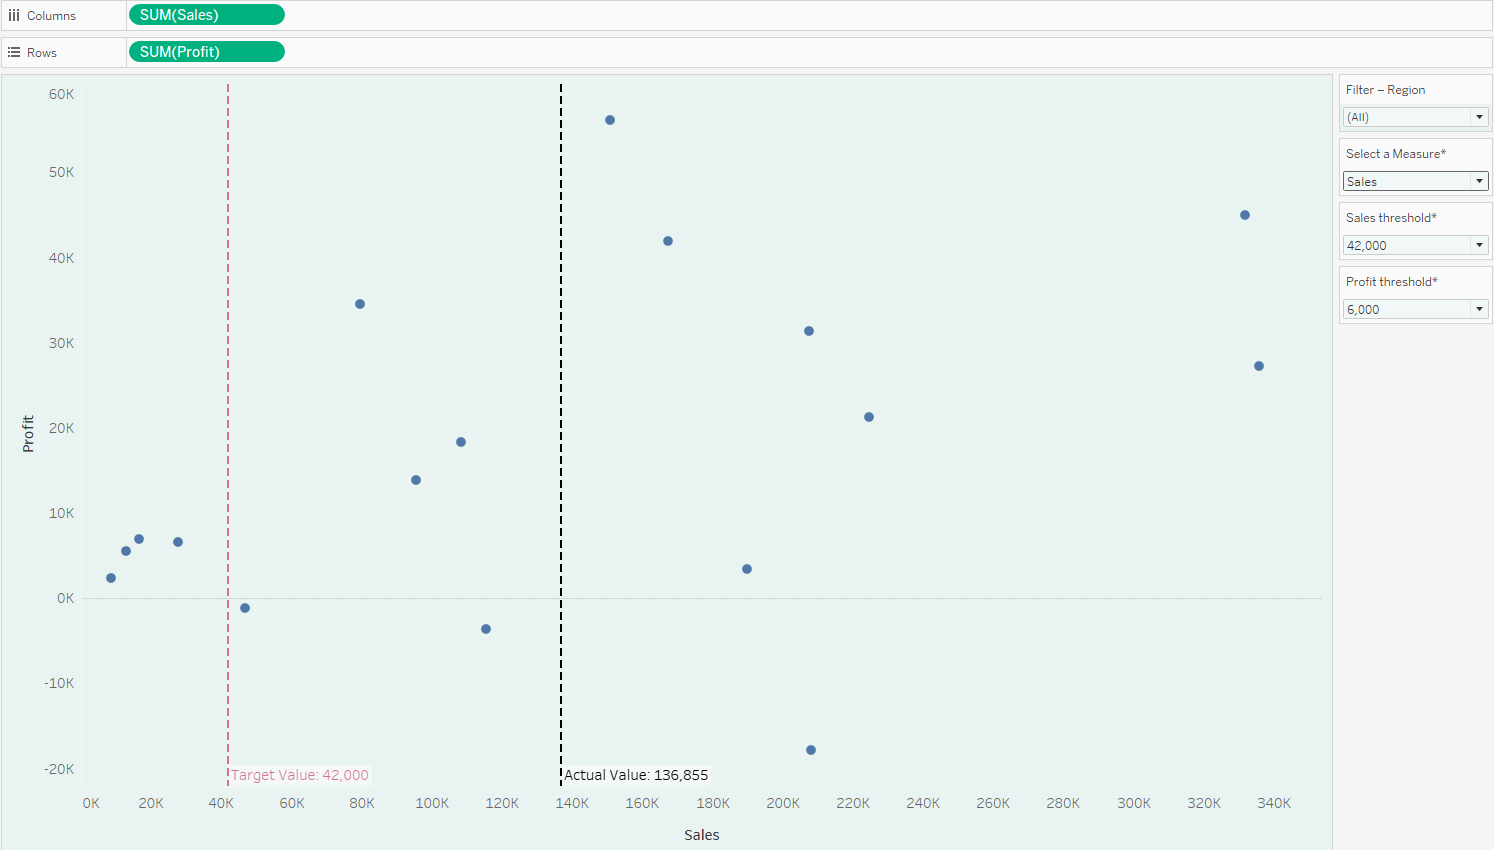The width and height of the screenshot is (1494, 850).
Task: Click the -20K tick on Profit axis
Action: tap(60, 769)
